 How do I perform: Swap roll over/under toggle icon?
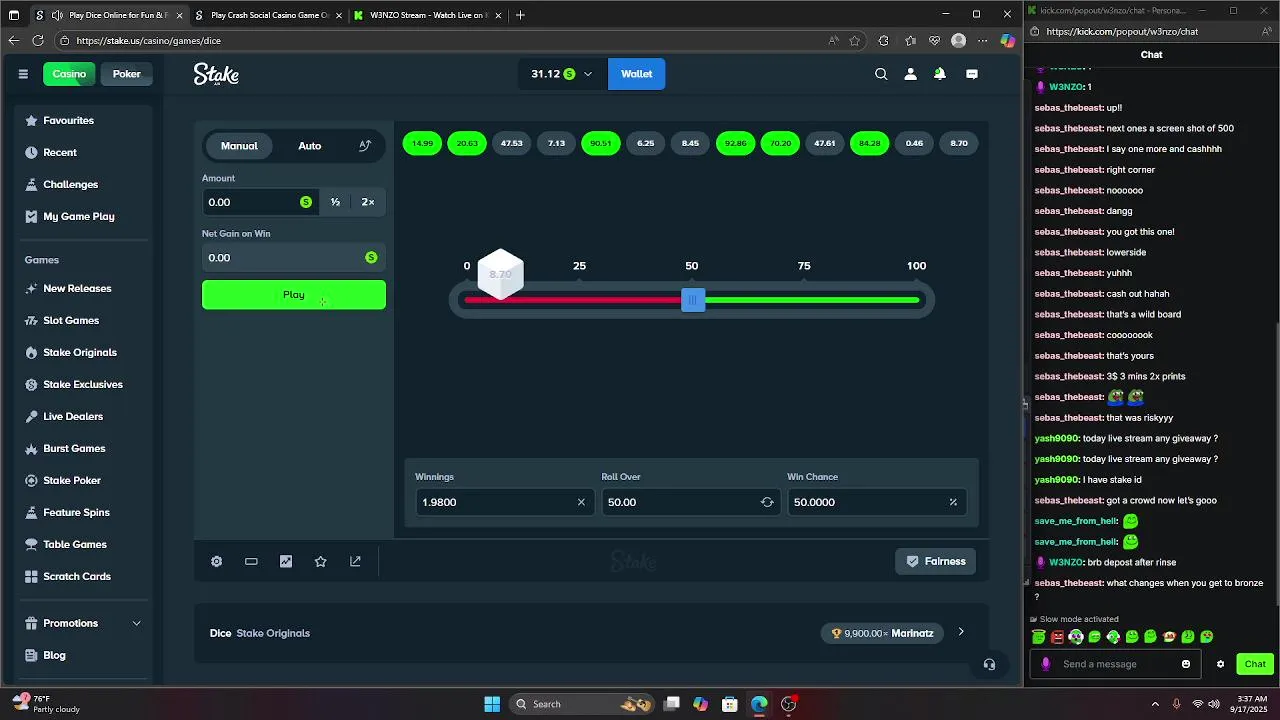tap(767, 502)
